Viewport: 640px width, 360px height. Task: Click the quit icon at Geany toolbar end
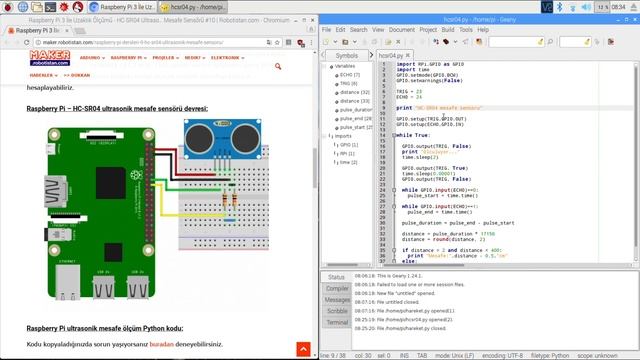tap(611, 42)
